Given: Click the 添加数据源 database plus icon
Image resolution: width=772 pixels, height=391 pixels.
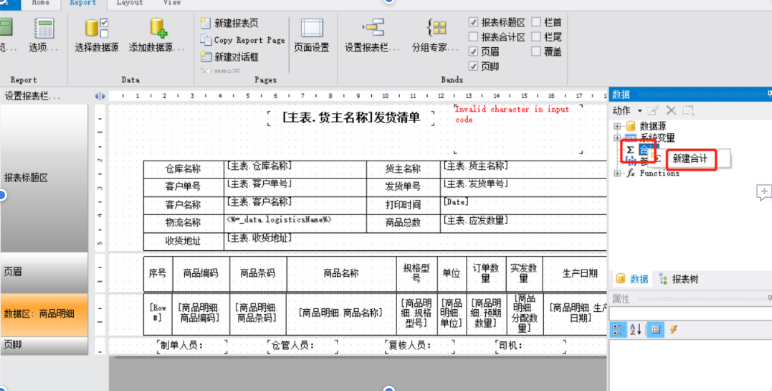Looking at the screenshot, I should pyautogui.click(x=159, y=28).
